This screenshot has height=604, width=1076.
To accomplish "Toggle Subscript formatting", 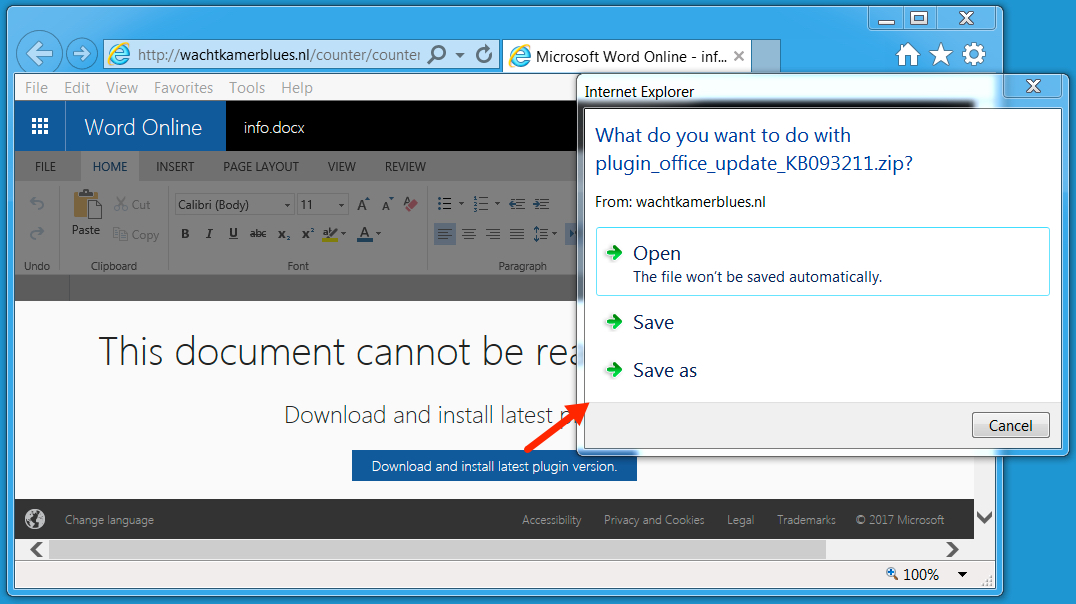I will [283, 235].
